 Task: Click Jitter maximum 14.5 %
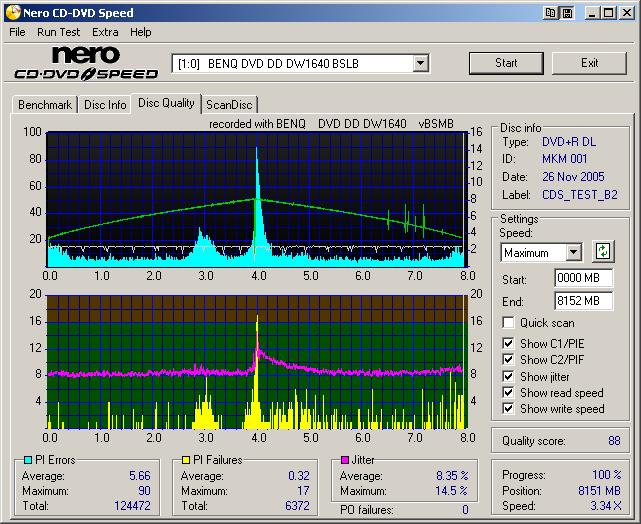point(452,490)
